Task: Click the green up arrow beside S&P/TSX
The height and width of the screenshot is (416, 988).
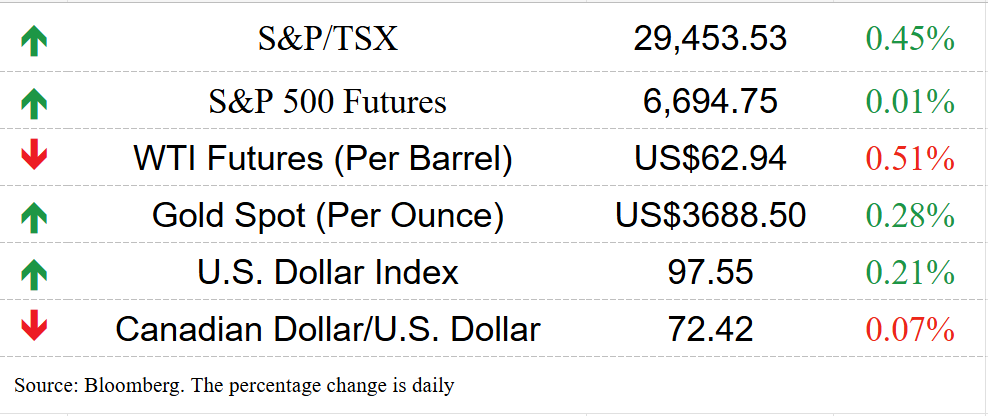Action: 34,42
